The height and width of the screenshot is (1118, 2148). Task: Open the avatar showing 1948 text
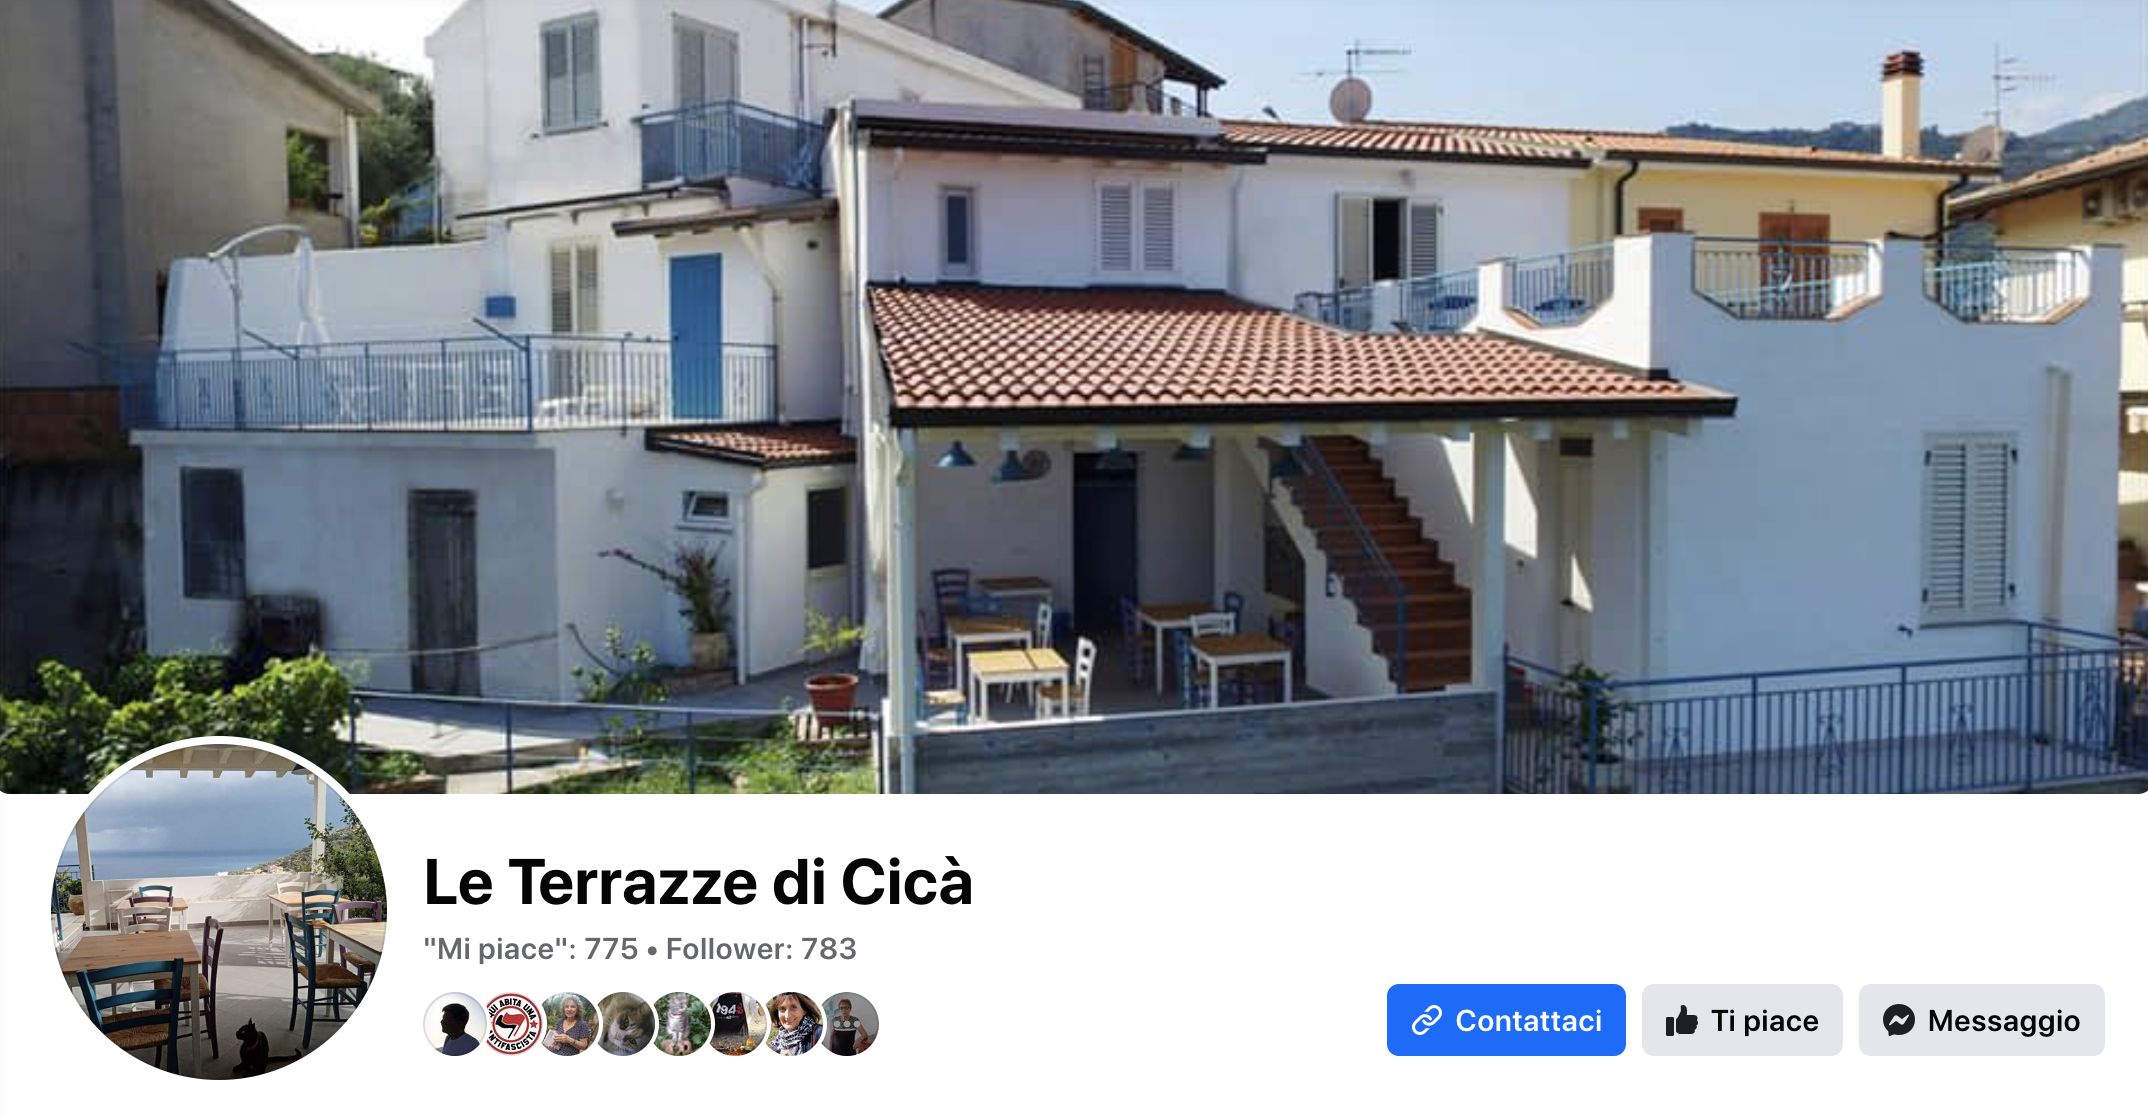coord(736,1024)
